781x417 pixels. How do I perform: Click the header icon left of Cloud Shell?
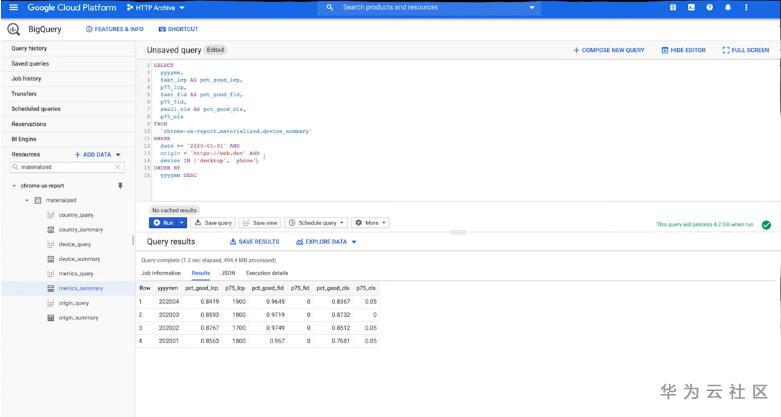[x=673, y=7]
